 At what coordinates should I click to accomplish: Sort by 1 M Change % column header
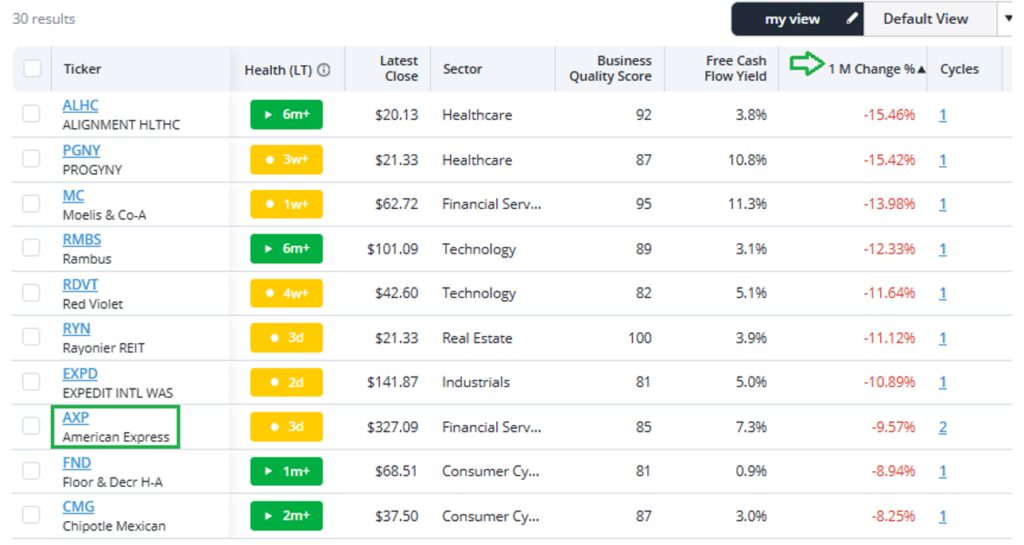coord(871,69)
